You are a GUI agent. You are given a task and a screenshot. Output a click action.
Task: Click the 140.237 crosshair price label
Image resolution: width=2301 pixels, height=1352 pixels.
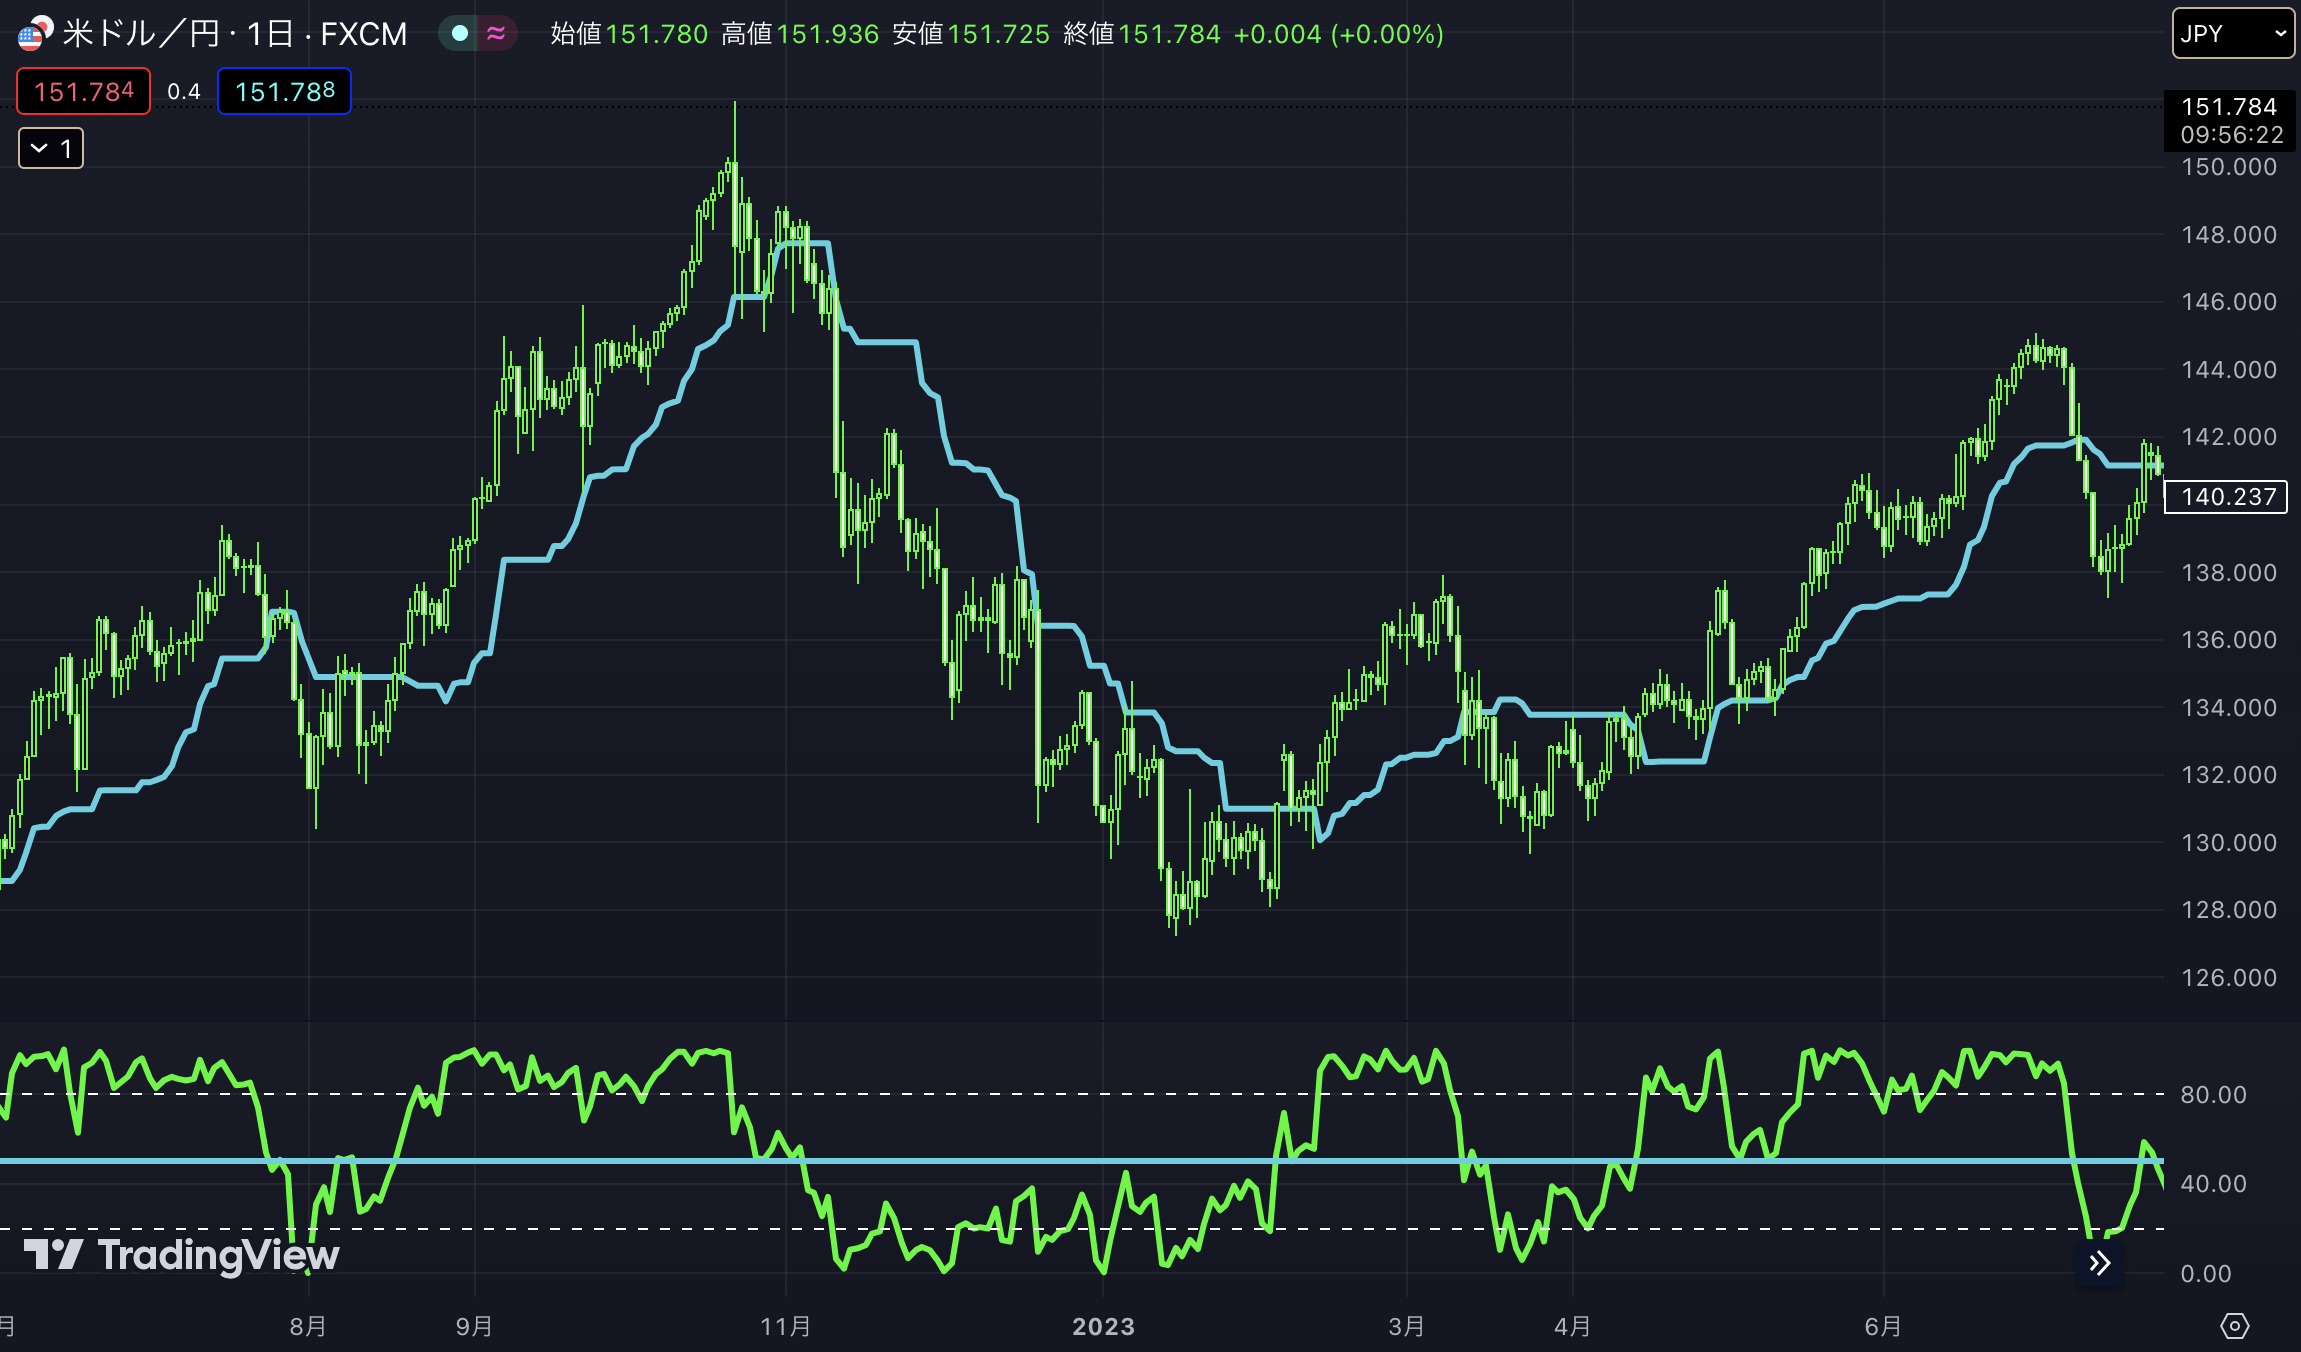2226,496
